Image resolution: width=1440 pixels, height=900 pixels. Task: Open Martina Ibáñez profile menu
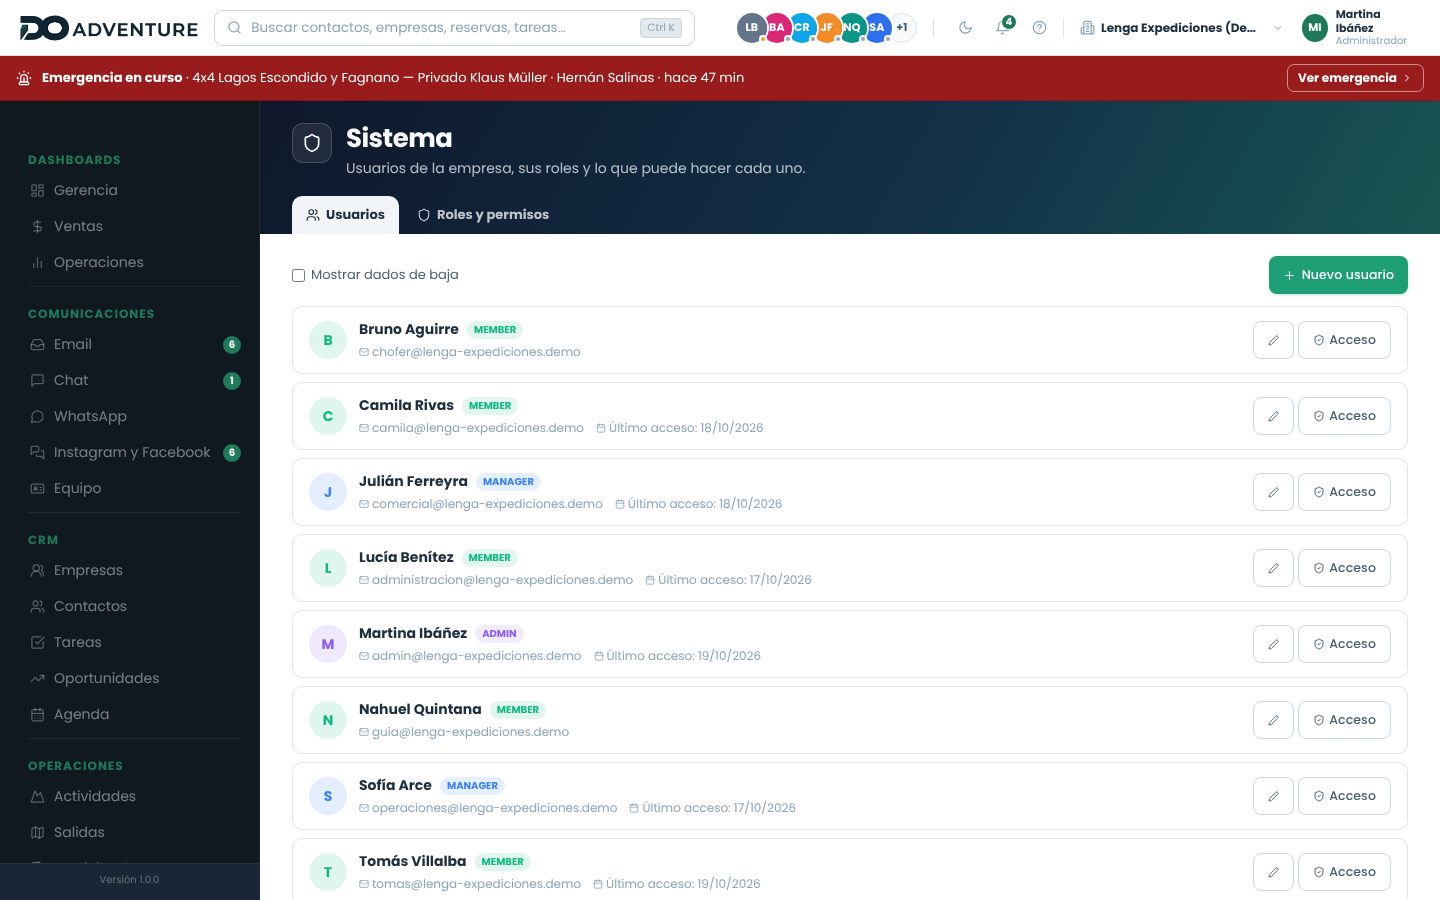click(x=1355, y=28)
